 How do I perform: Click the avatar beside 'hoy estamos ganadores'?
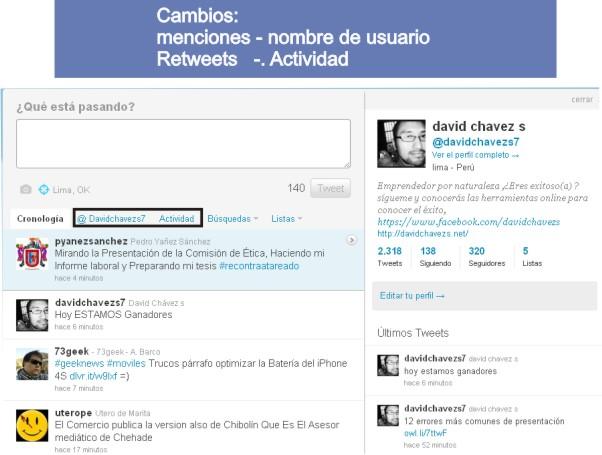pos(388,365)
